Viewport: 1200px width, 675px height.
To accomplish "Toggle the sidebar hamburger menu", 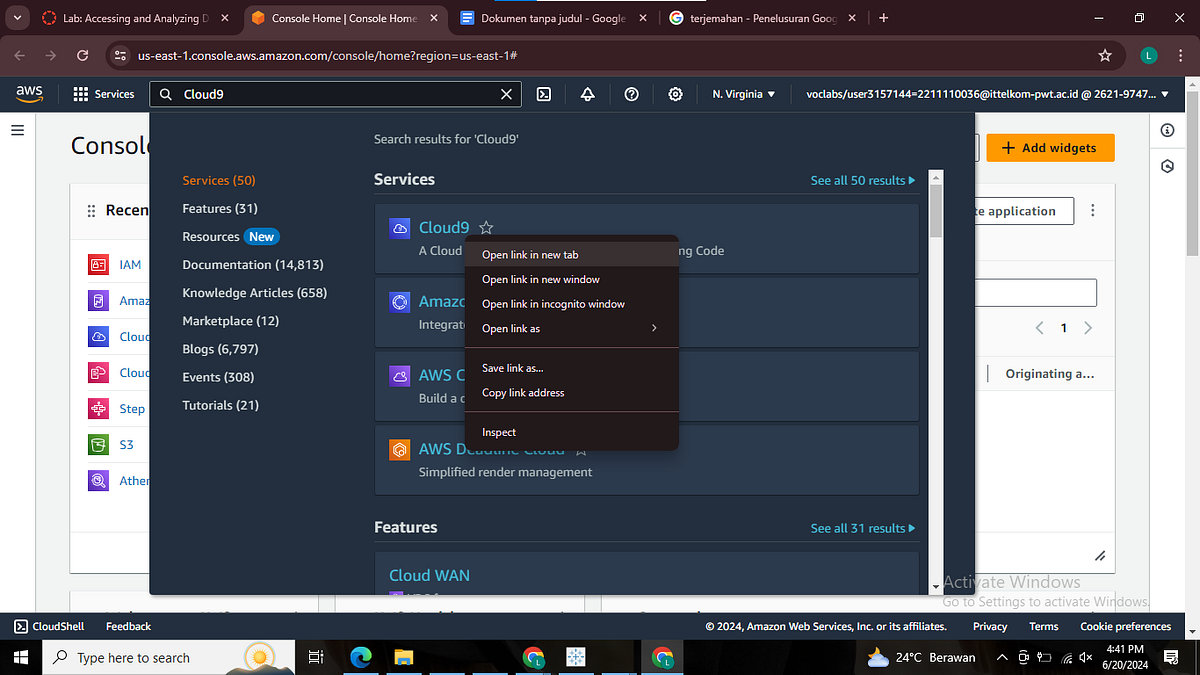I will 17,129.
